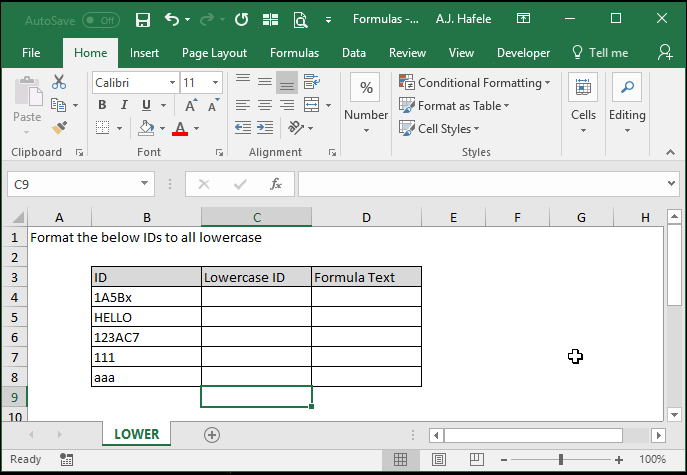Click the Ribbon Display Options icon
687x475 pixels.
coord(523,18)
